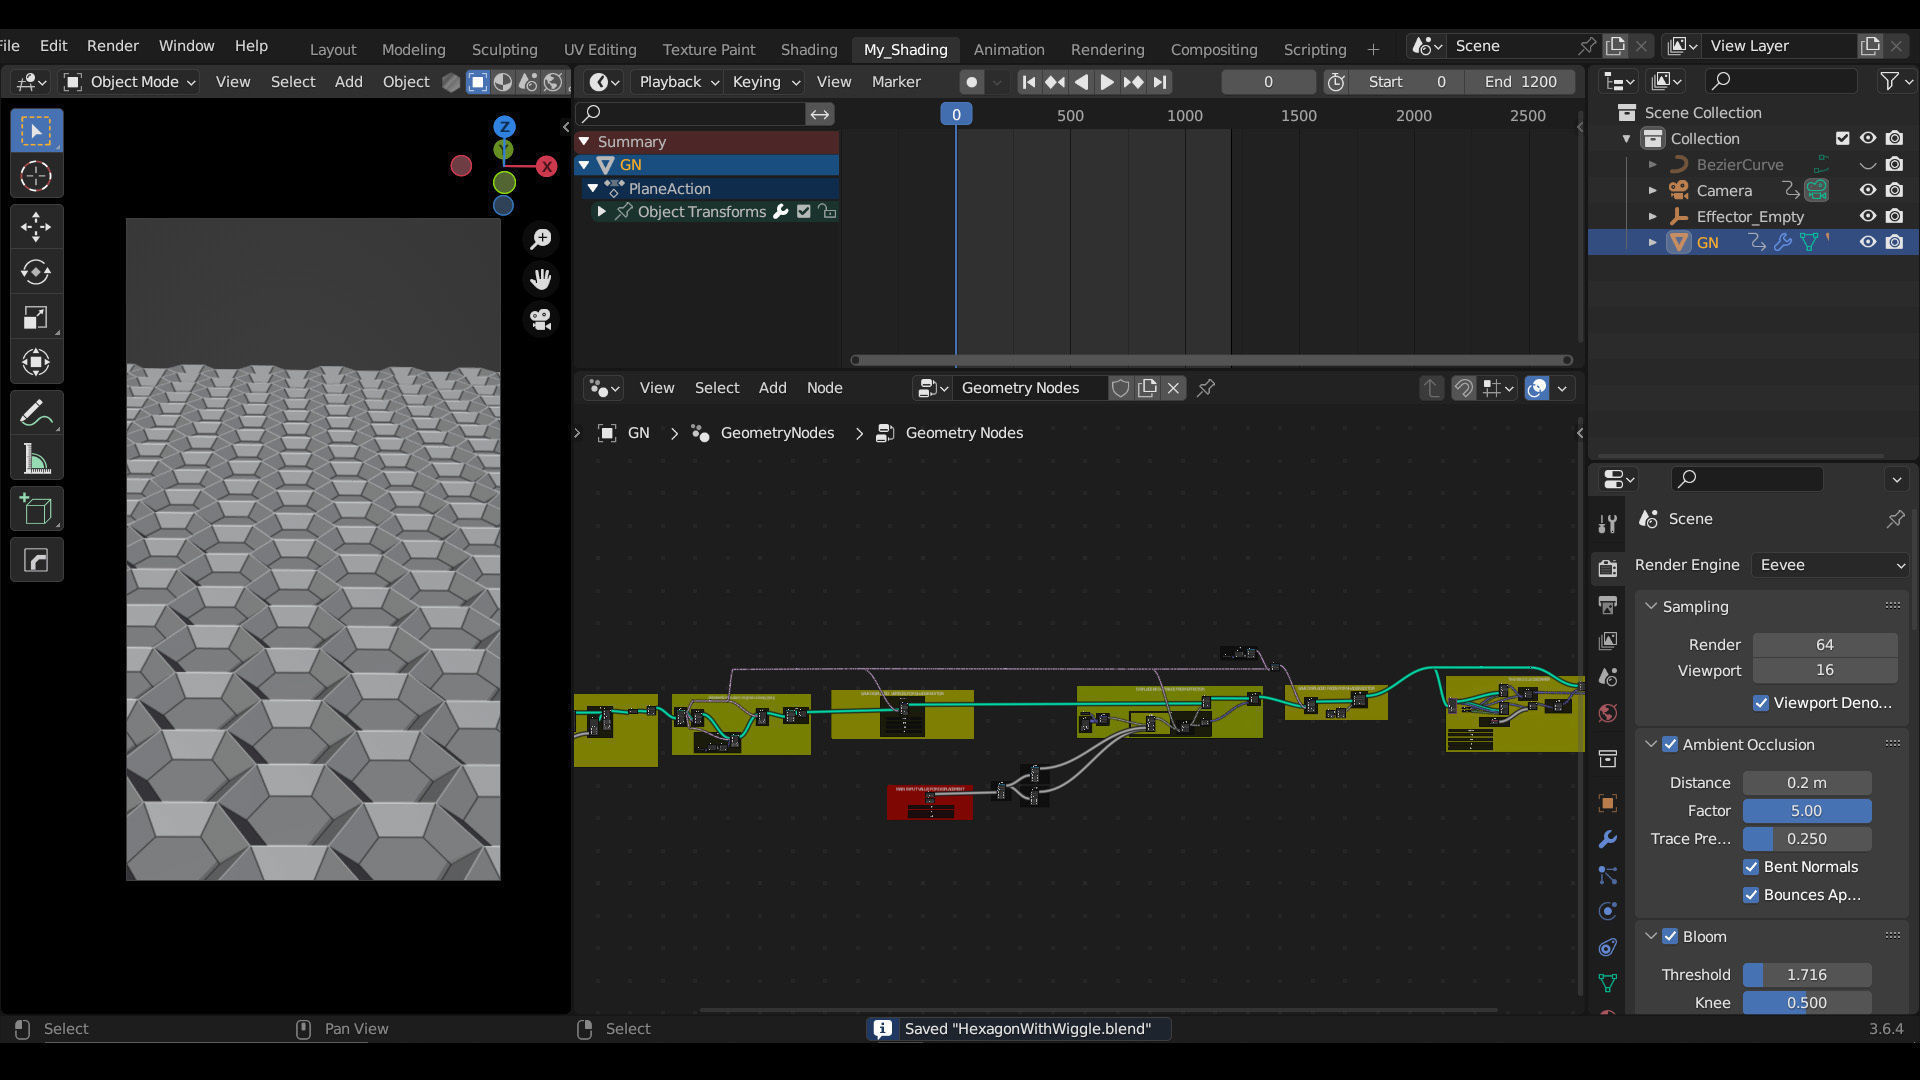Open Modifier properties wrench tab

pyautogui.click(x=1608, y=839)
